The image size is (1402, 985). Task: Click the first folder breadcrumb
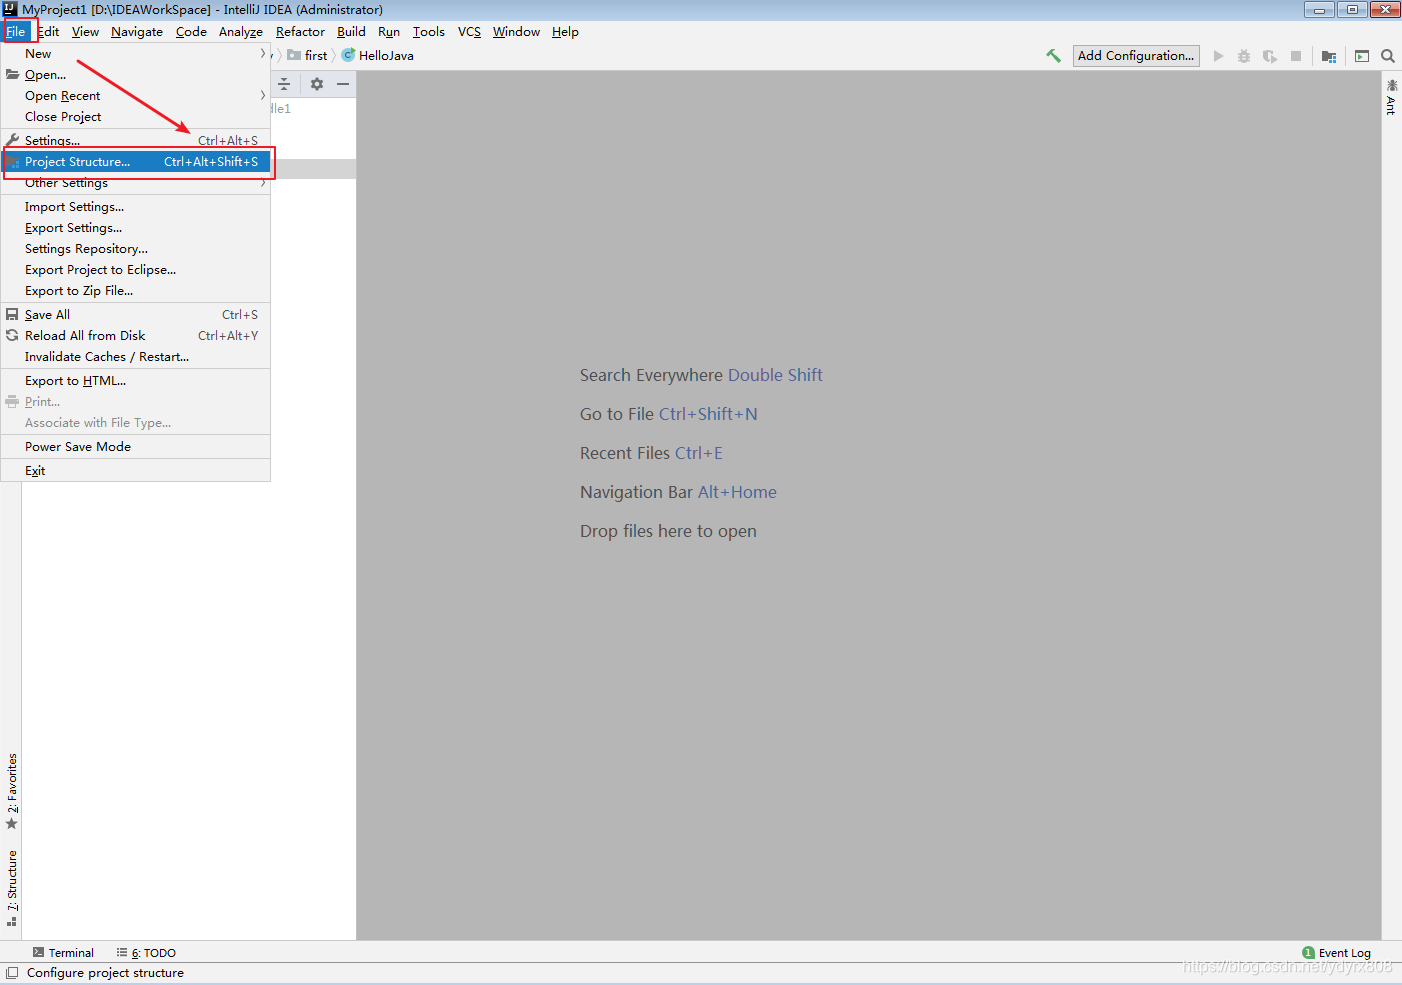[308, 56]
